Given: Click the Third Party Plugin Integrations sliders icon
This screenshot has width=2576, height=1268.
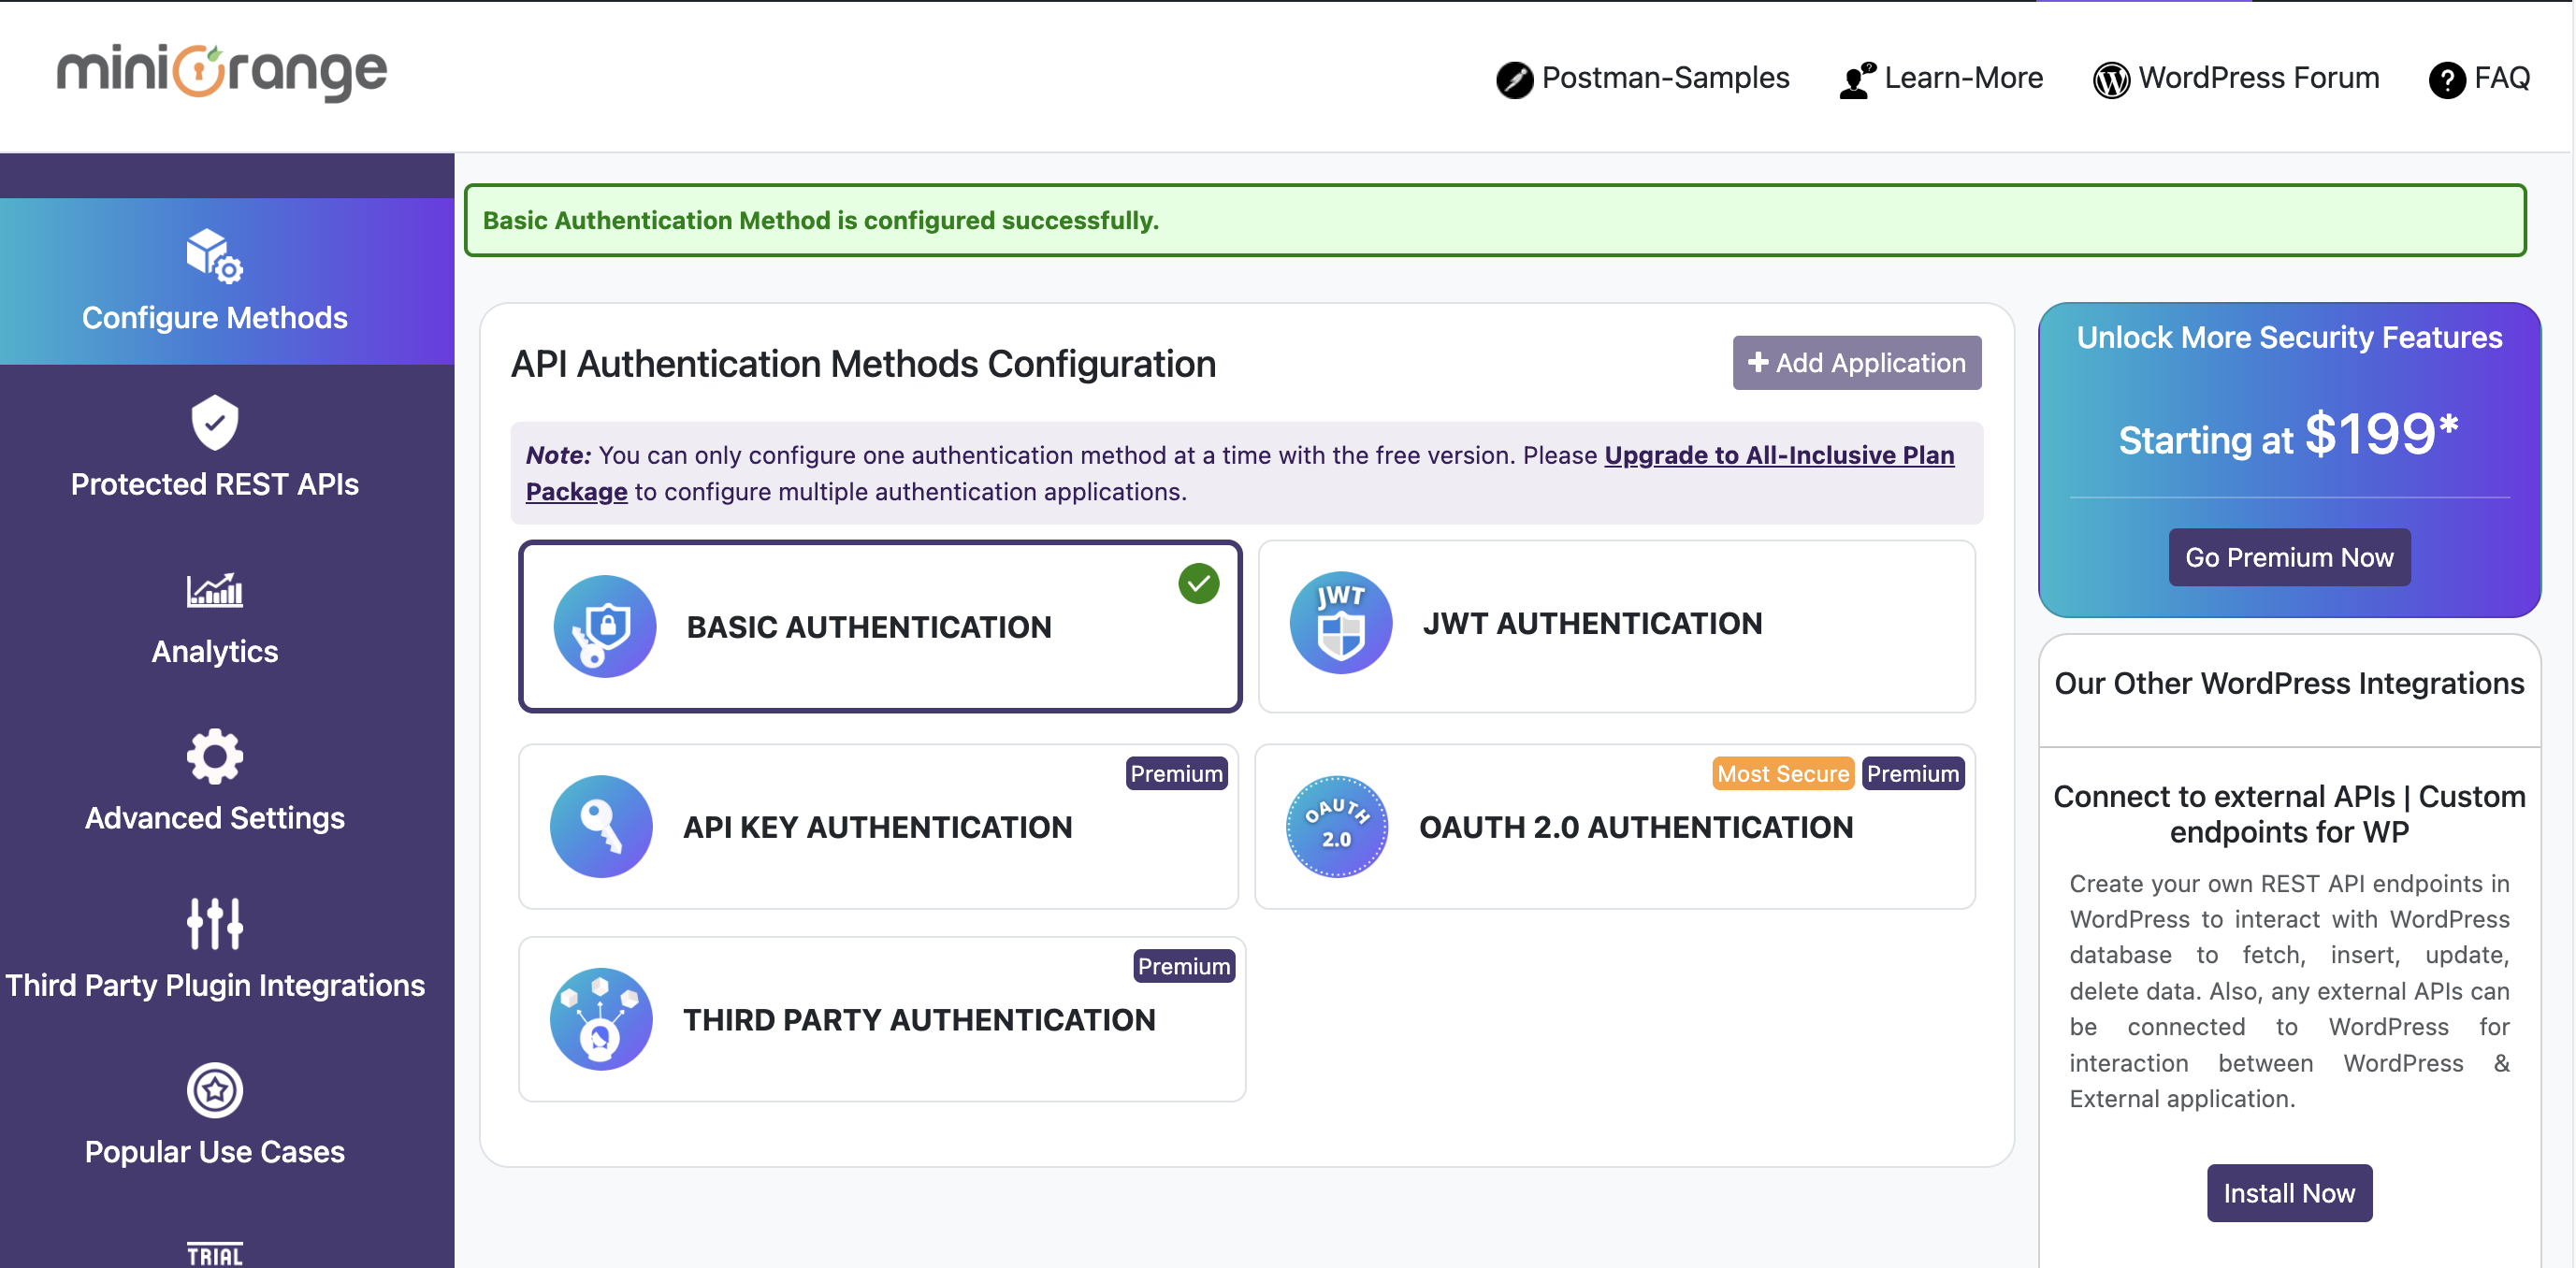Looking at the screenshot, I should tap(214, 923).
